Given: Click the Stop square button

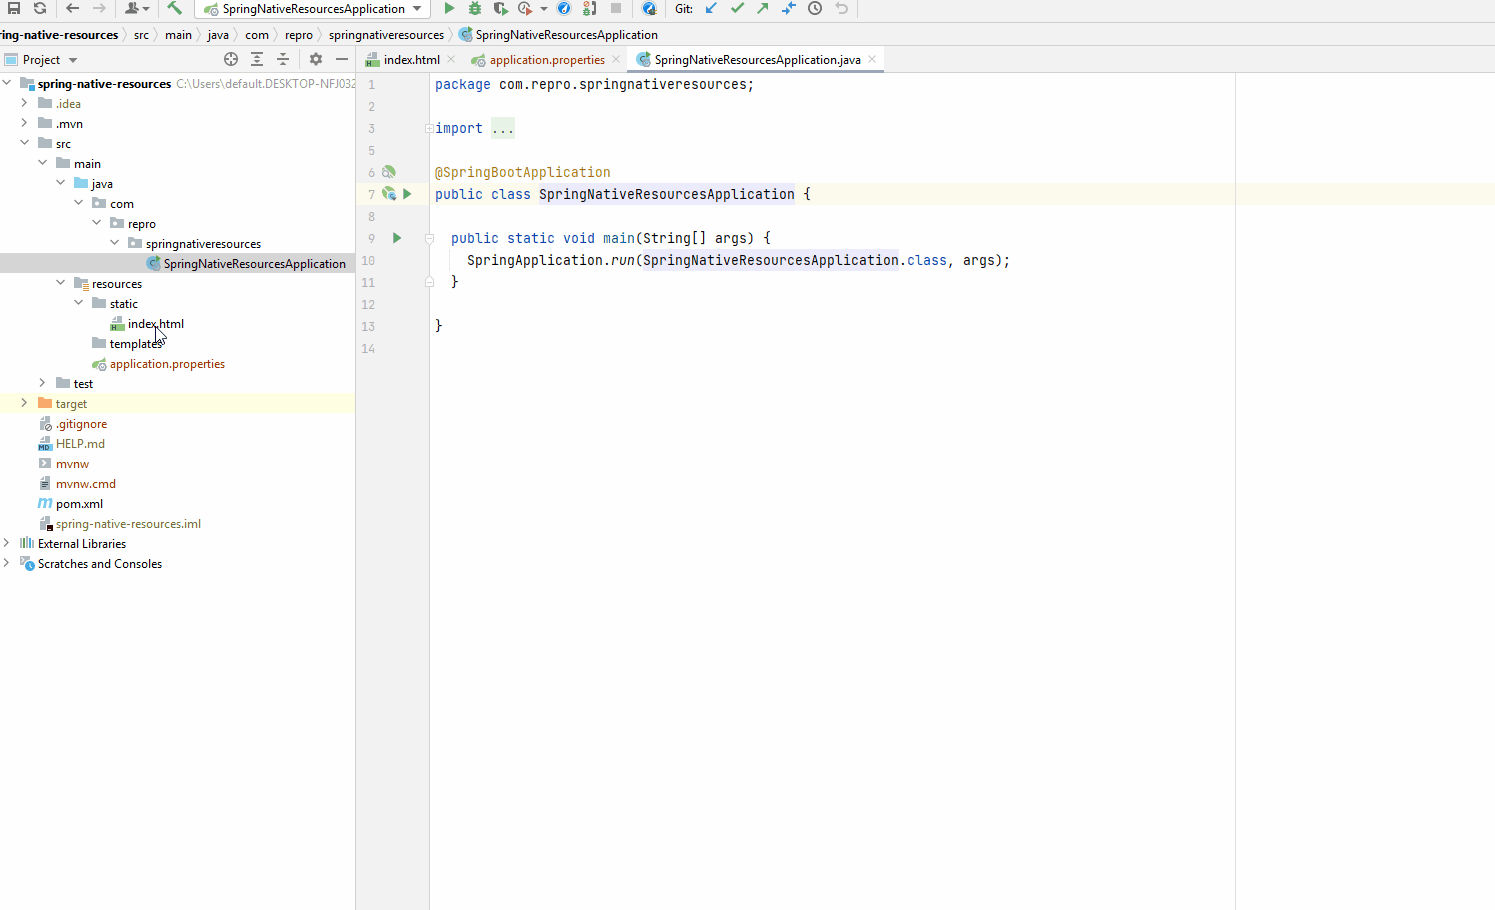Looking at the screenshot, I should point(616,8).
